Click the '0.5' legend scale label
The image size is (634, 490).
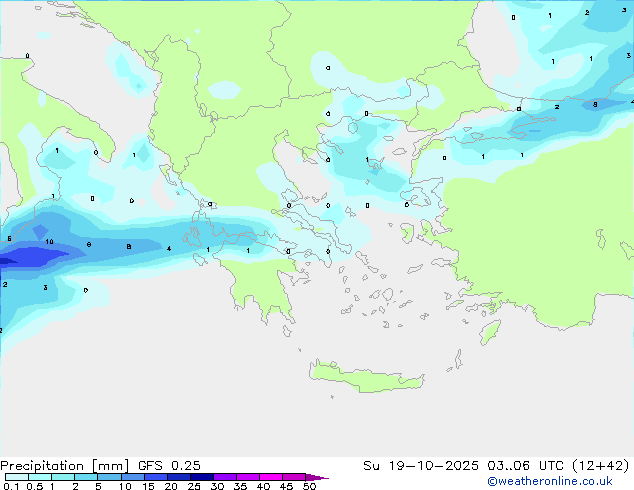point(35,486)
